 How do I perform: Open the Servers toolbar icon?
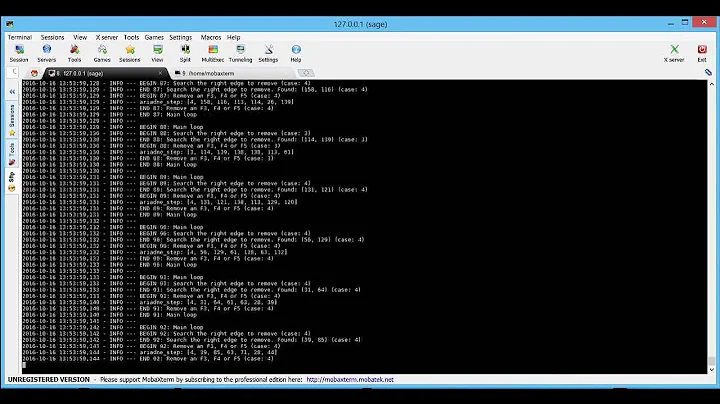tap(46, 53)
